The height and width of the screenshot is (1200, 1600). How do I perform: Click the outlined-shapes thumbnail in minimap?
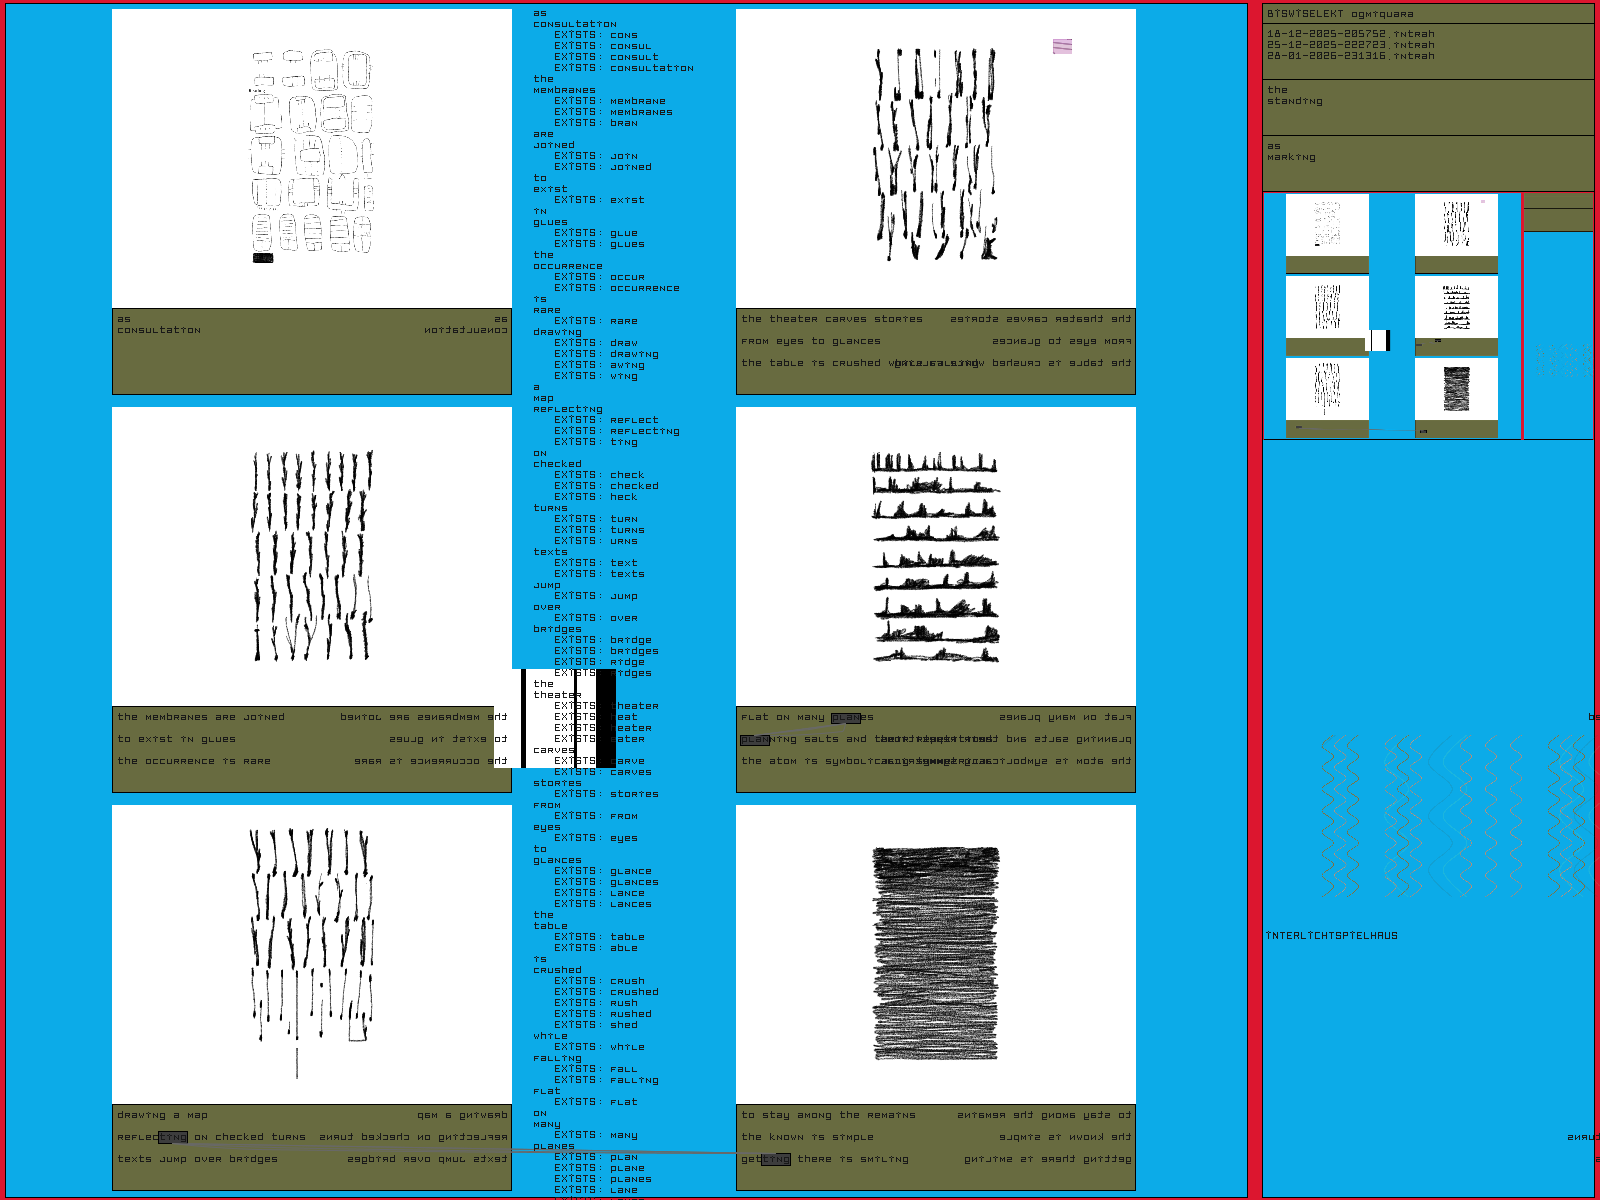click(1327, 224)
